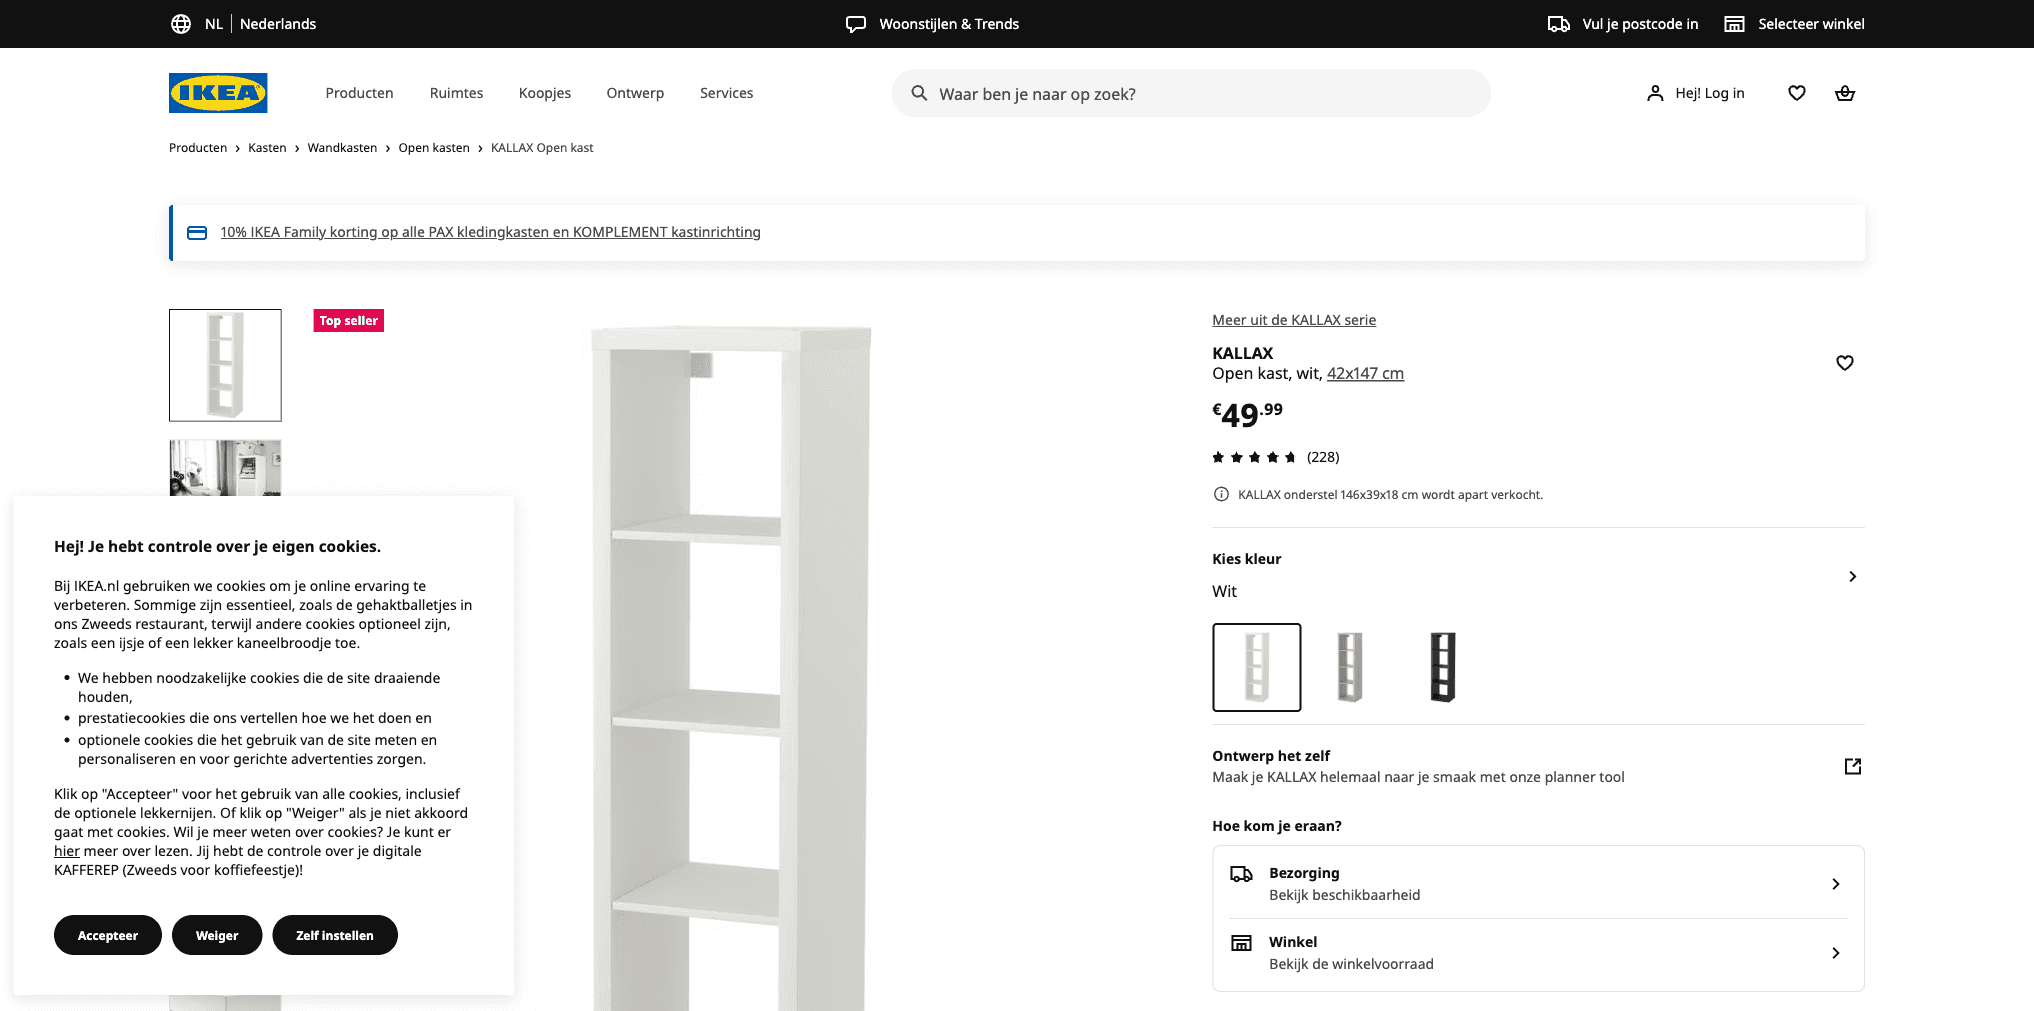The width and height of the screenshot is (2034, 1011).
Task: Click Hej! Log in
Action: coord(1710,93)
